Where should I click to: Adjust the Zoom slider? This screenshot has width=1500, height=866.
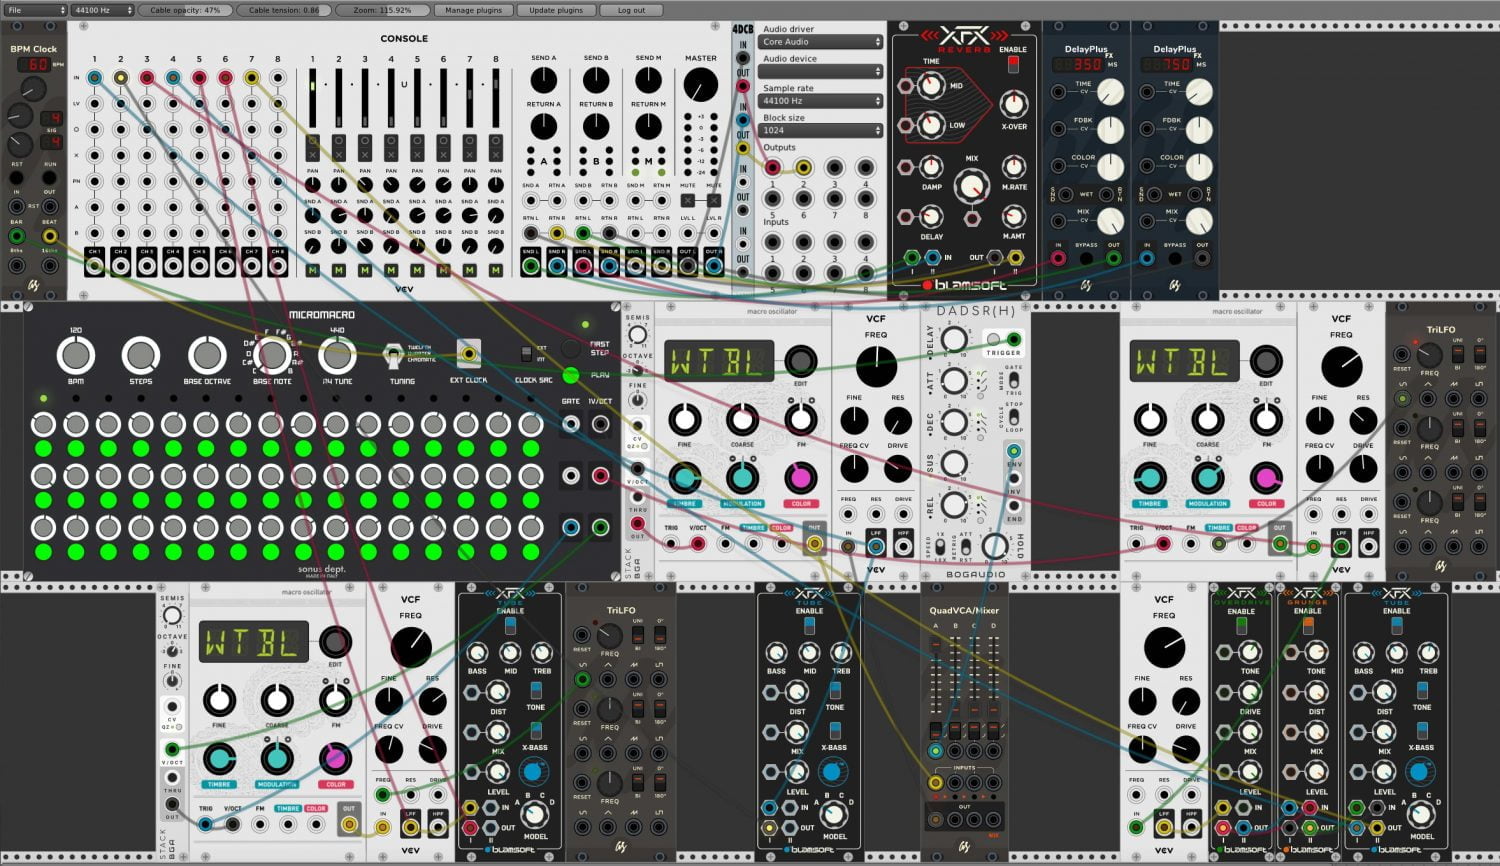tap(382, 10)
